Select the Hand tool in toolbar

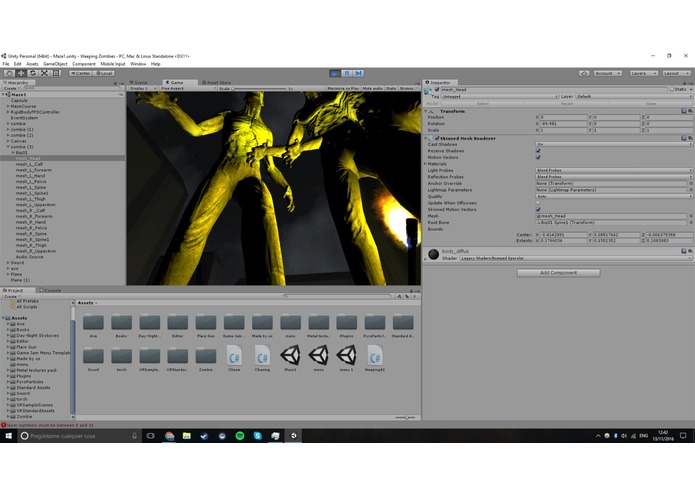(9, 73)
